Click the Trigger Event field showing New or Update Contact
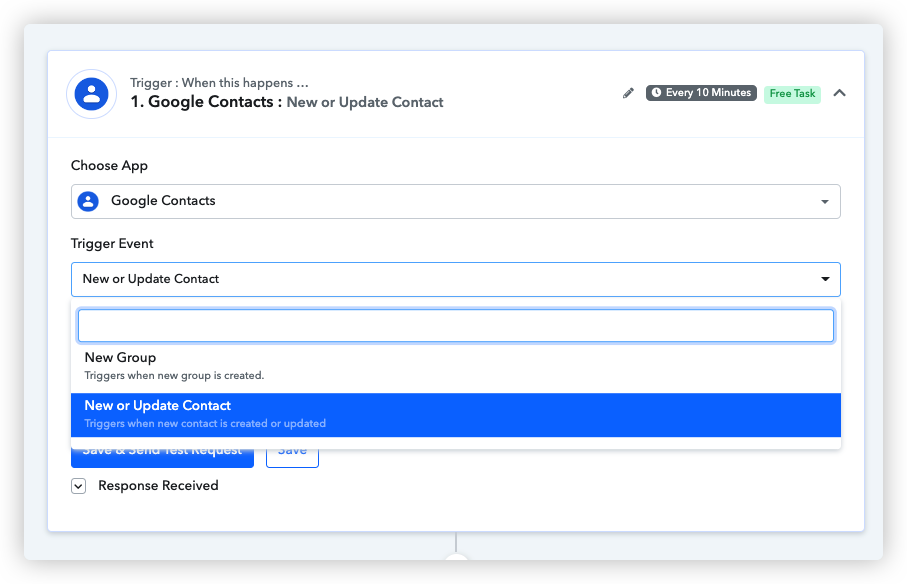The height and width of the screenshot is (584, 907). [456, 279]
